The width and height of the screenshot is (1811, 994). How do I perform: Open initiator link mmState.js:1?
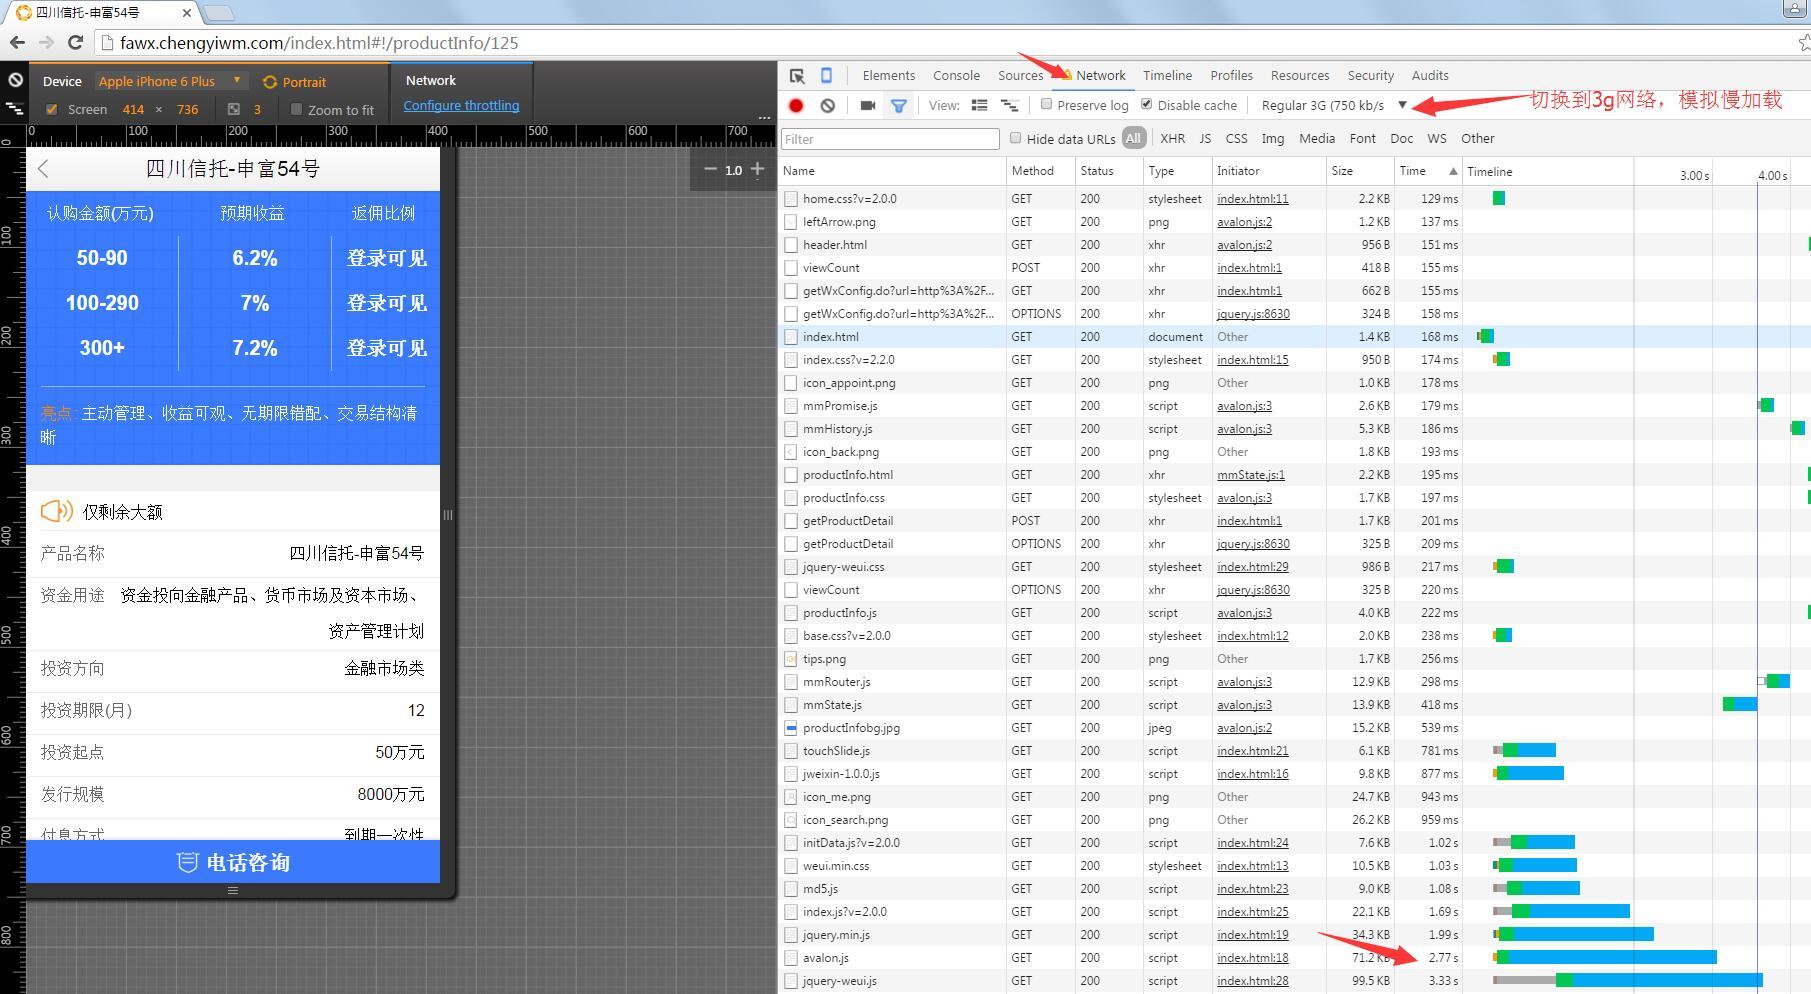1251,475
